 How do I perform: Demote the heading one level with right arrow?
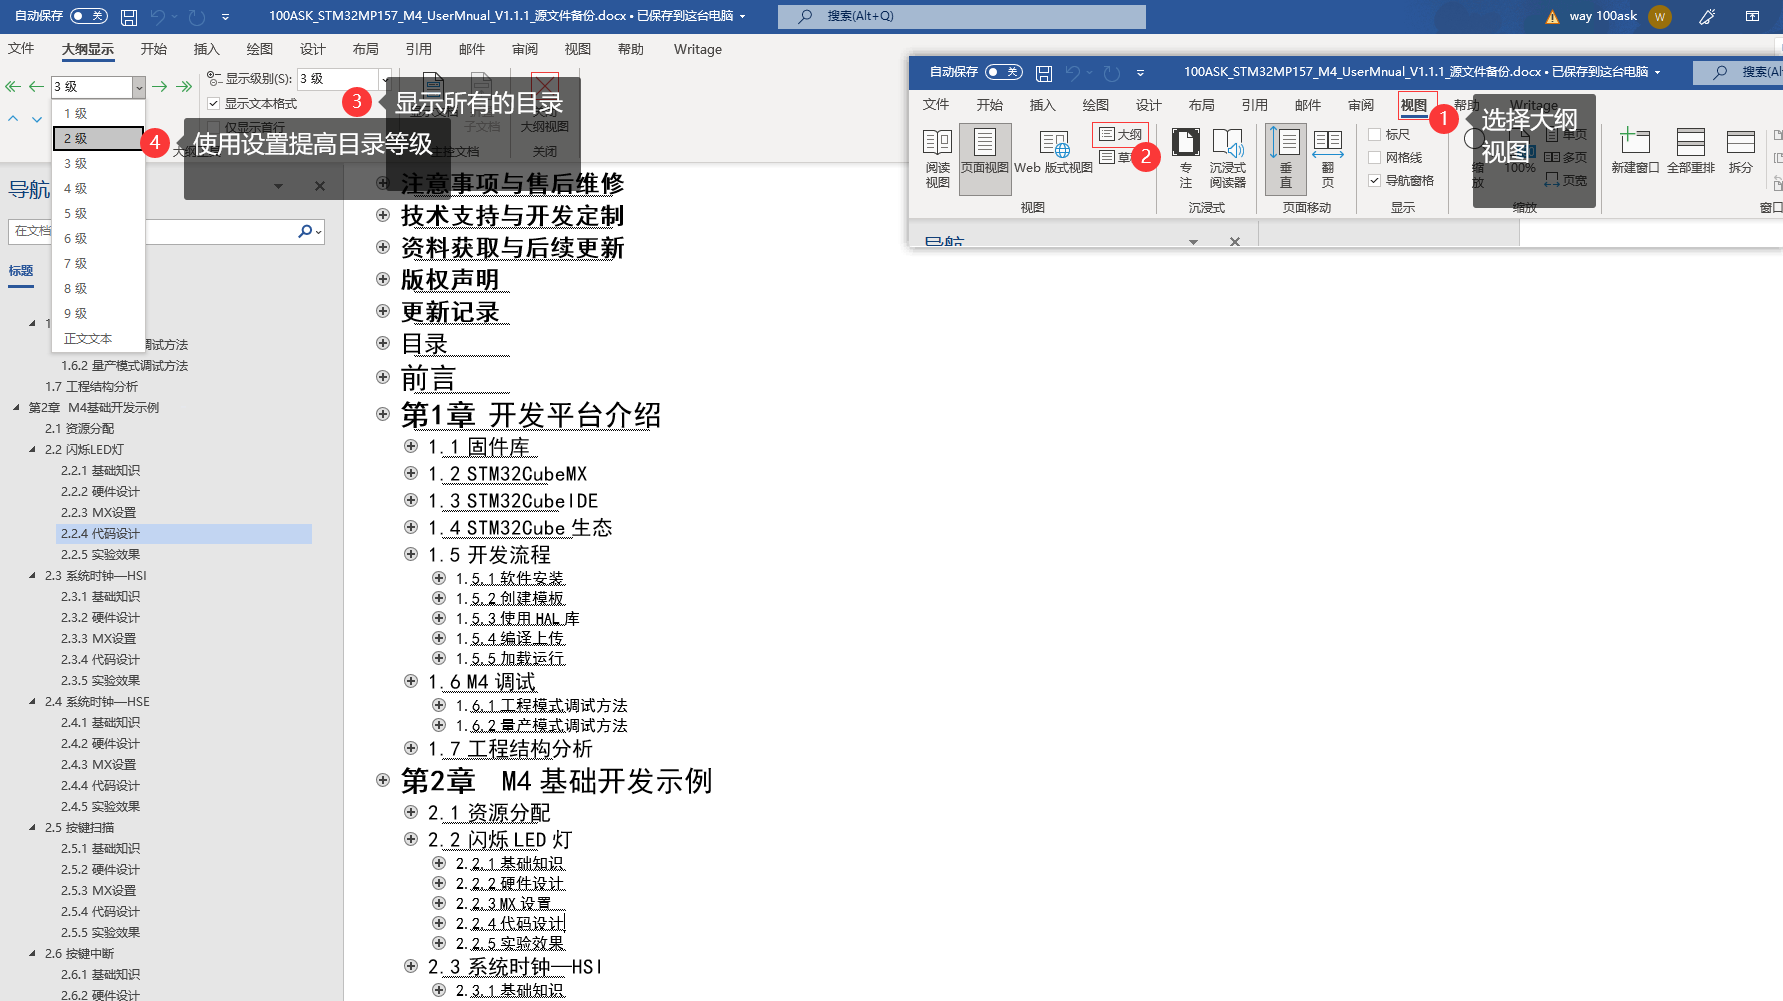[x=159, y=87]
